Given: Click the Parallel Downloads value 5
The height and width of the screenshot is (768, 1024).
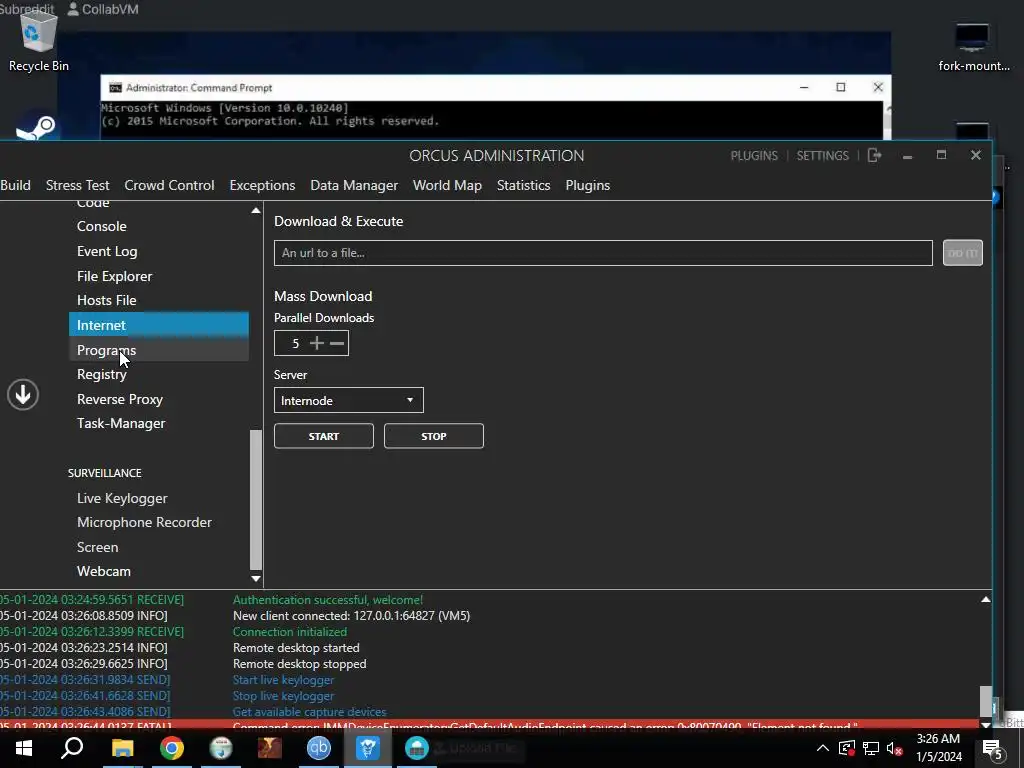Looking at the screenshot, I should 295,344.
